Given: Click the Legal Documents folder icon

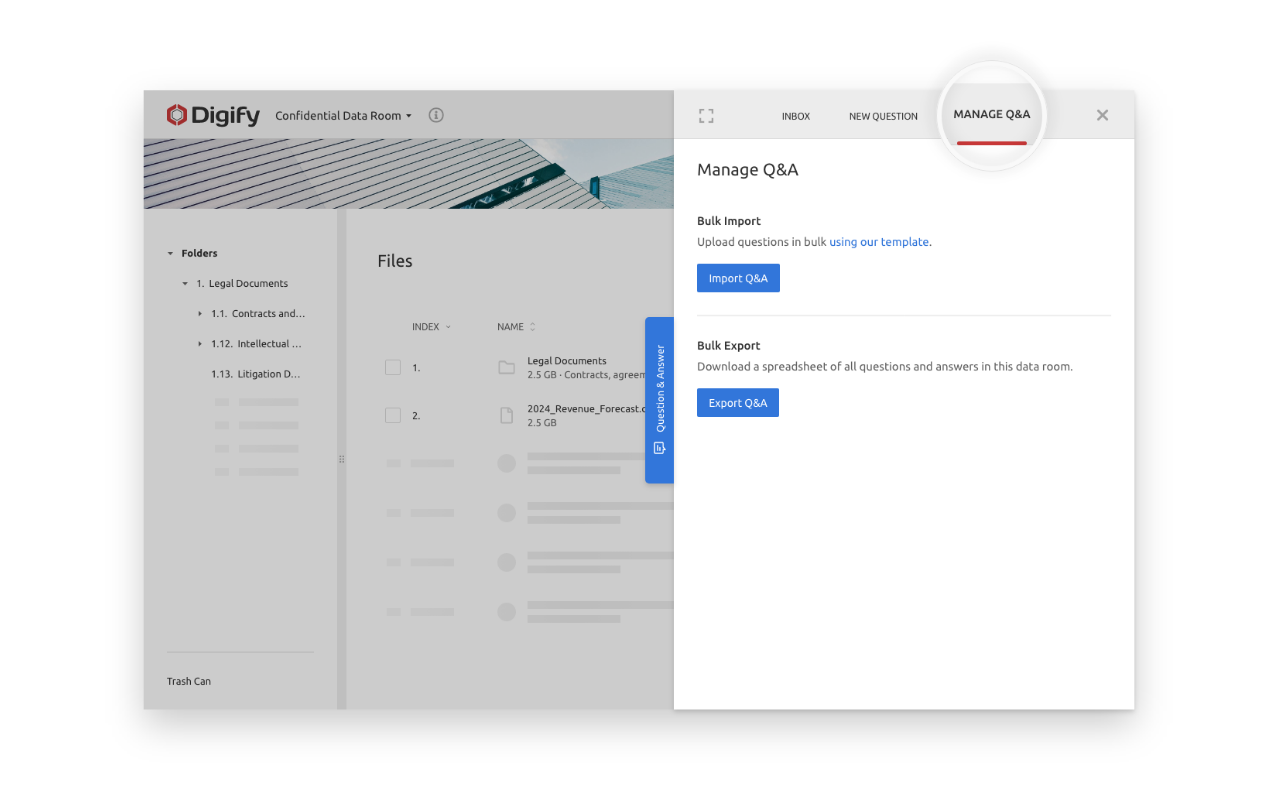Looking at the screenshot, I should [506, 367].
